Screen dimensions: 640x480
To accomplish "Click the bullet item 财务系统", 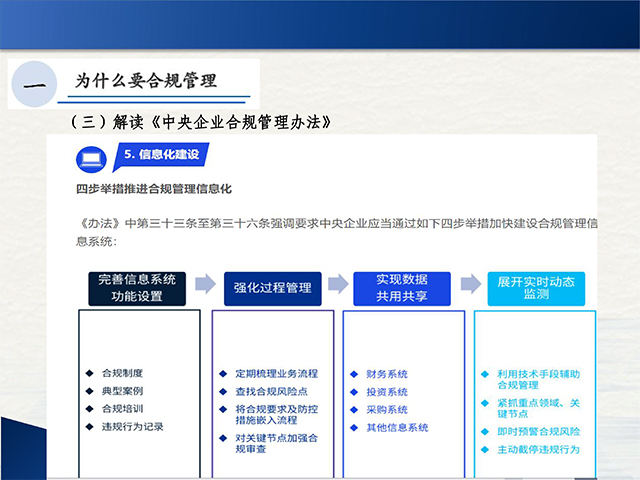I will (387, 374).
